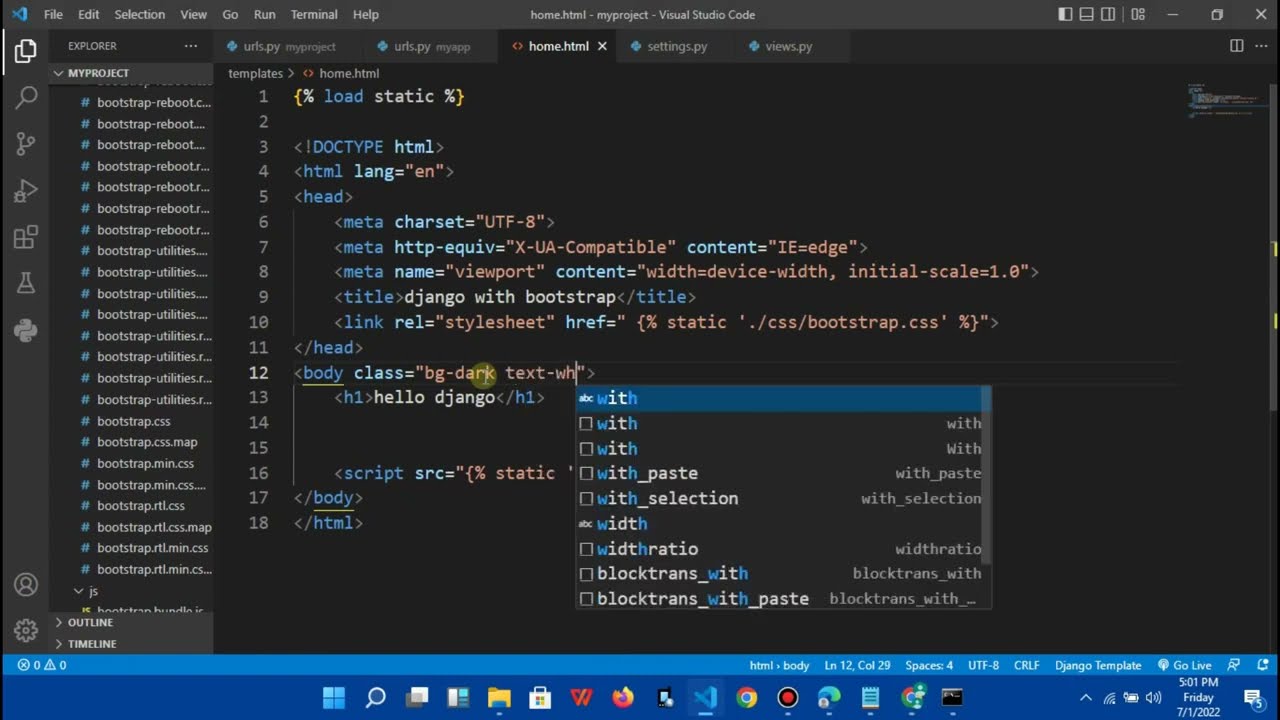Open Selection menu

click(x=139, y=14)
